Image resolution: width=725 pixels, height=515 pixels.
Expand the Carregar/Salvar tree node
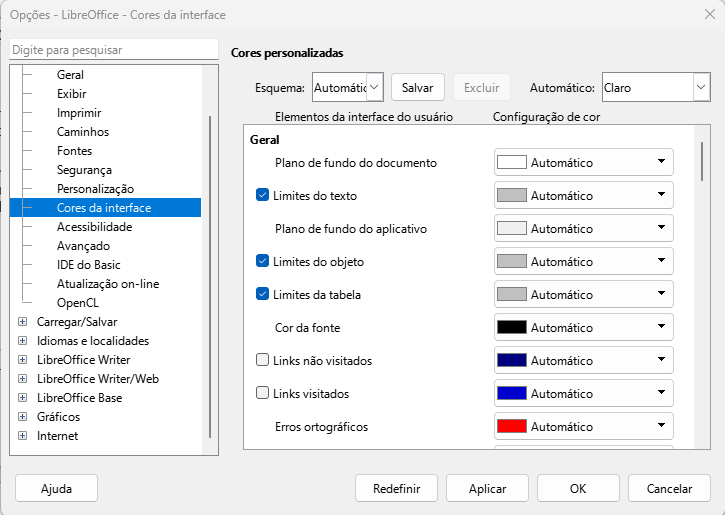click(x=22, y=322)
